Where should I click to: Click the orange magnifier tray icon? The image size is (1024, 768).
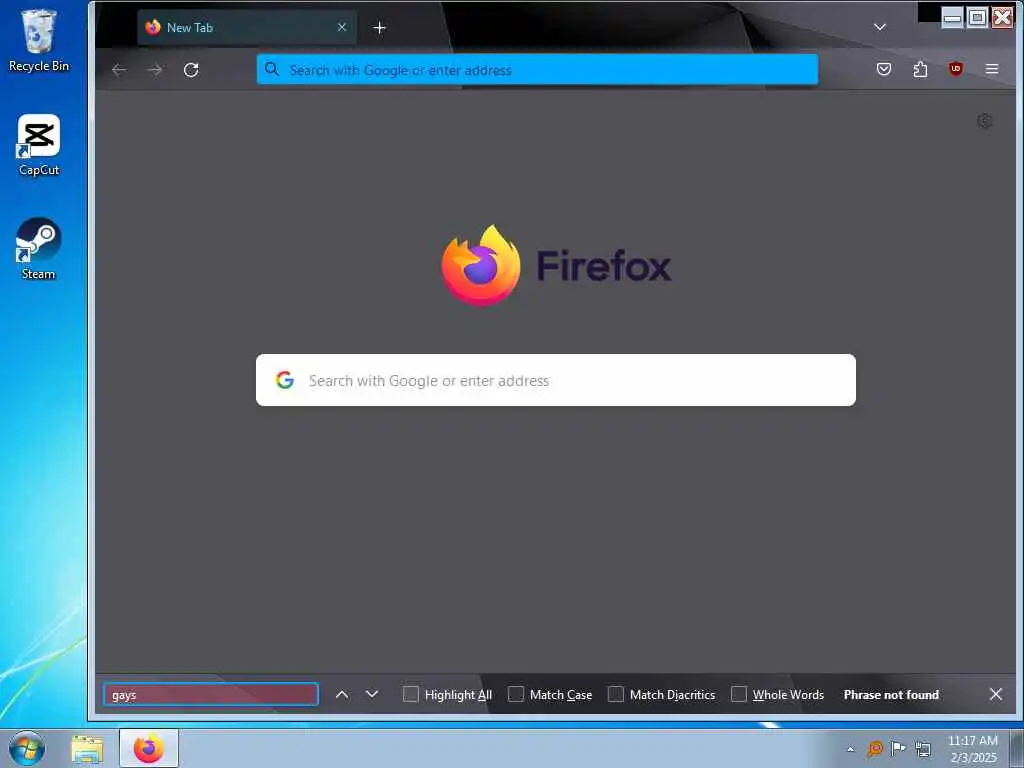[875, 748]
